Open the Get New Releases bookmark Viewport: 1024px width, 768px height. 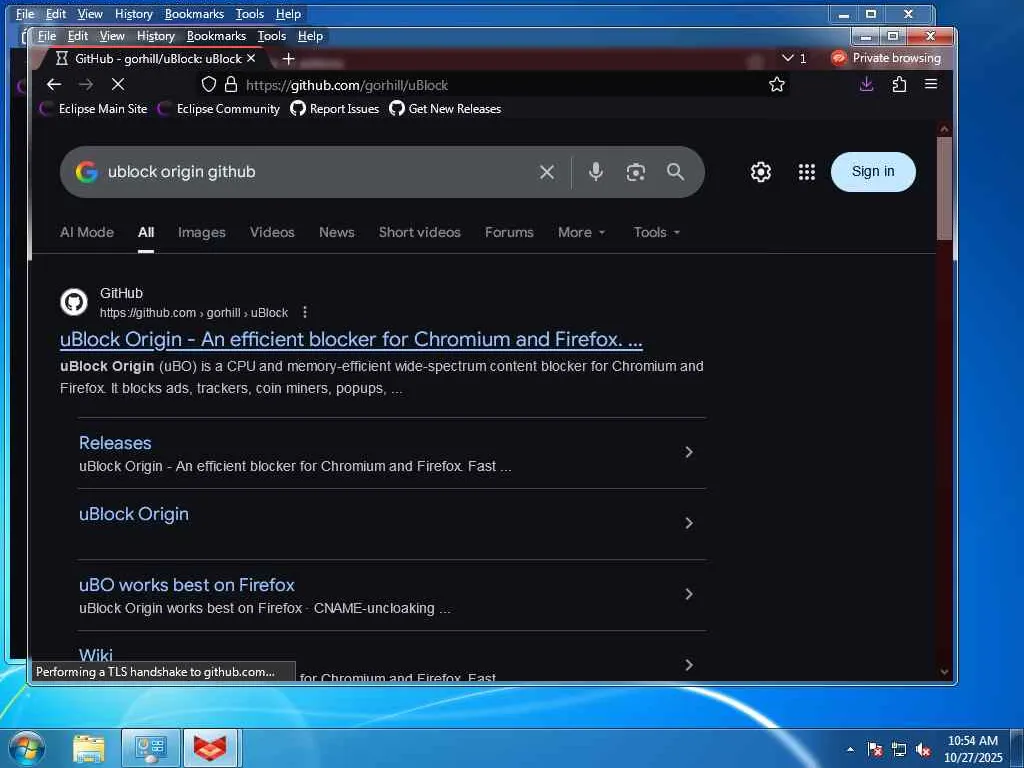[445, 109]
